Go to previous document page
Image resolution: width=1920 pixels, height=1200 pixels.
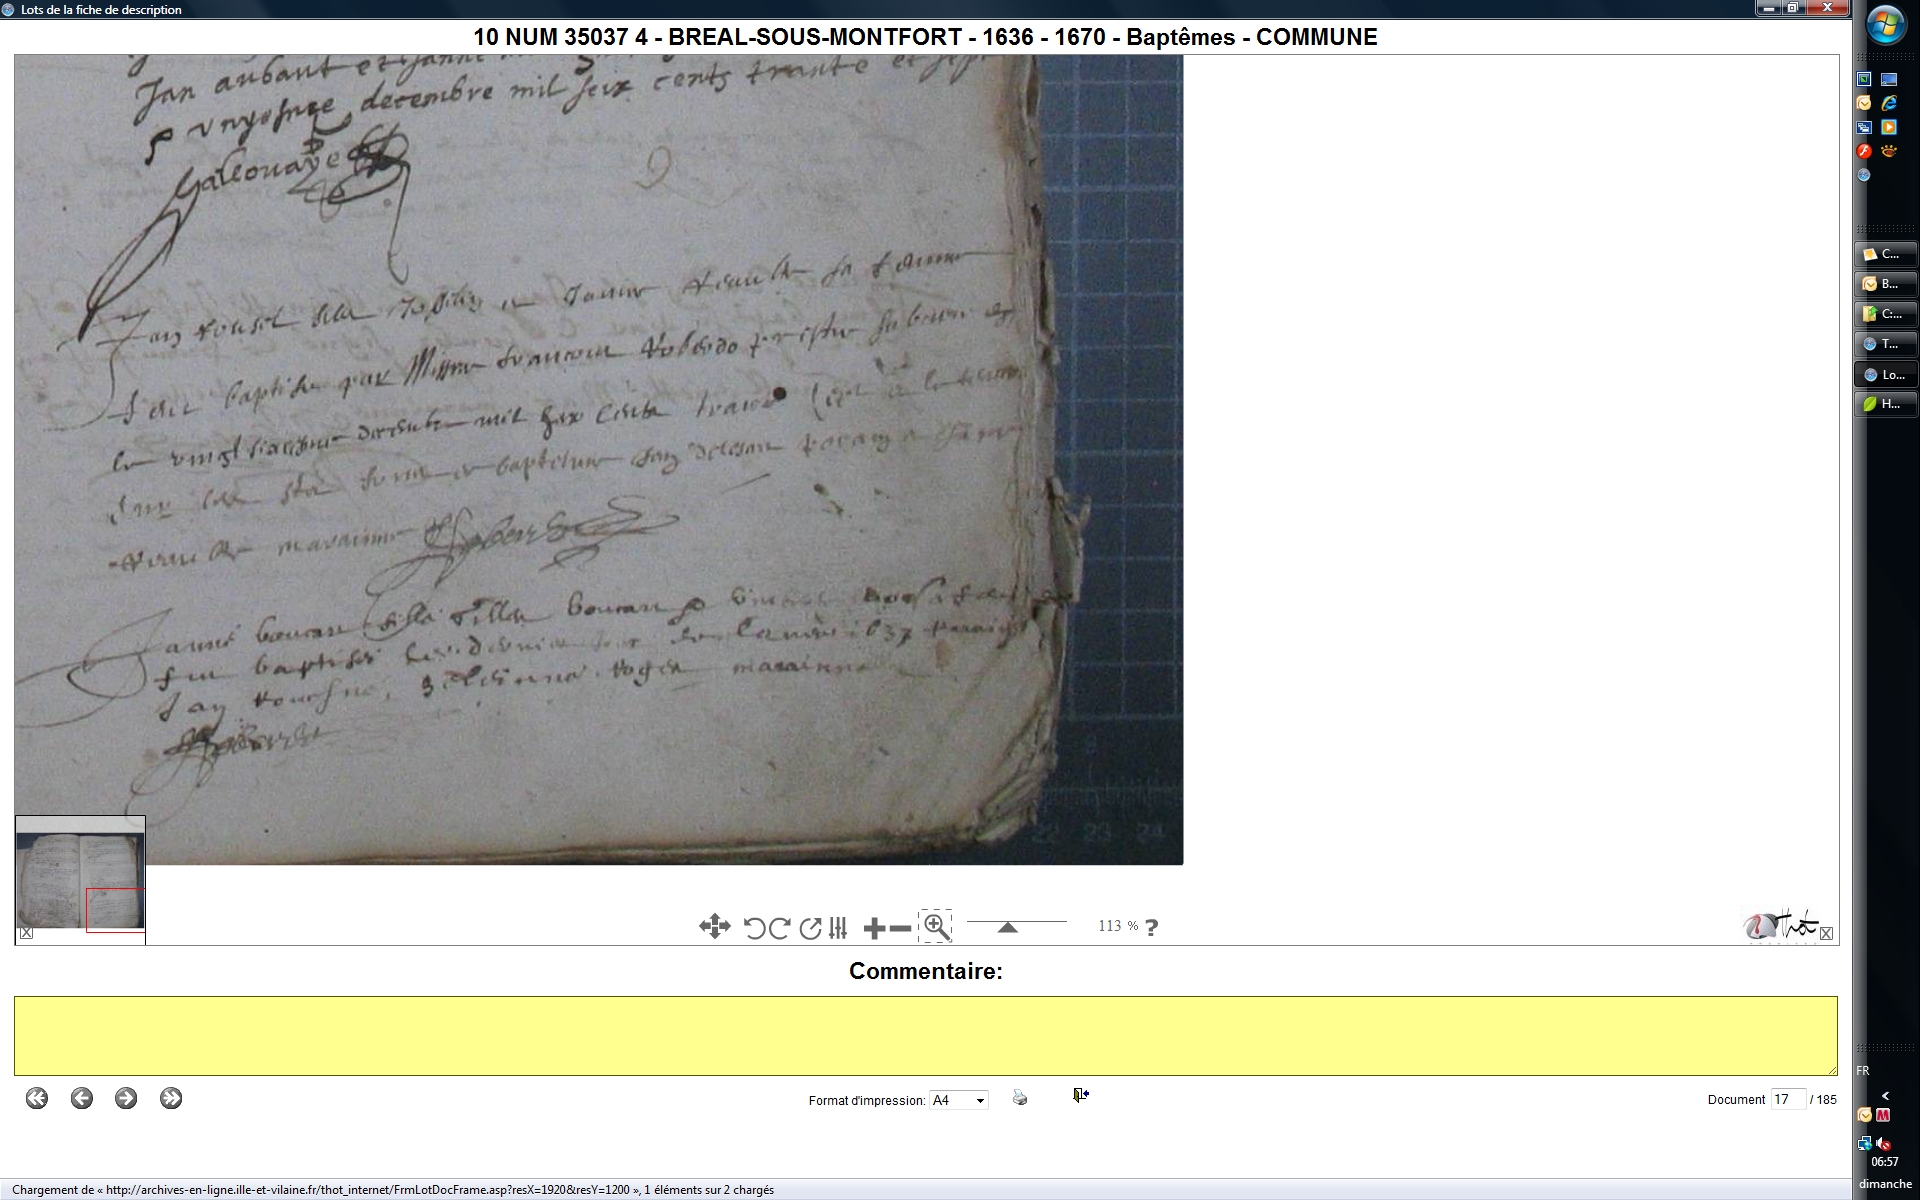[82, 1098]
